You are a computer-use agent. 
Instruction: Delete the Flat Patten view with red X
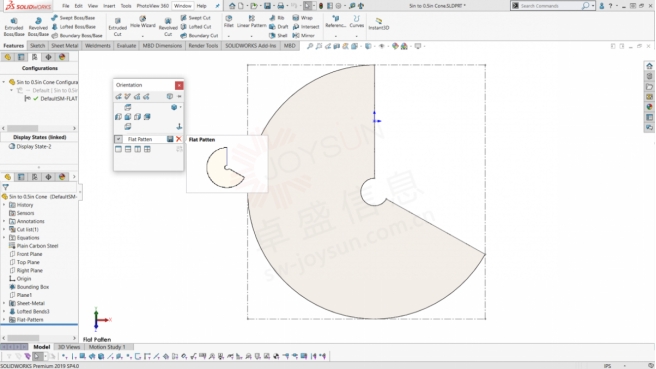(179, 139)
